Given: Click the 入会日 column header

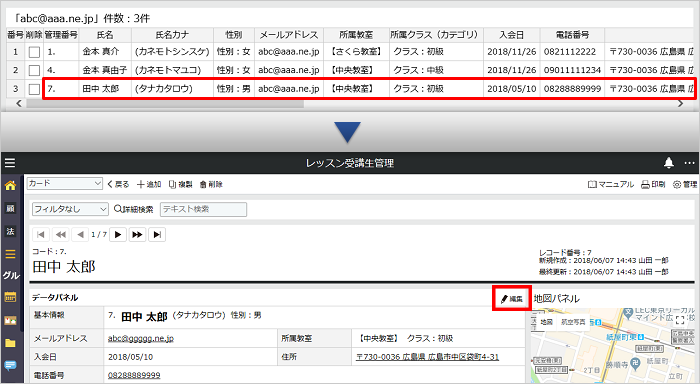Looking at the screenshot, I should coord(512,35).
